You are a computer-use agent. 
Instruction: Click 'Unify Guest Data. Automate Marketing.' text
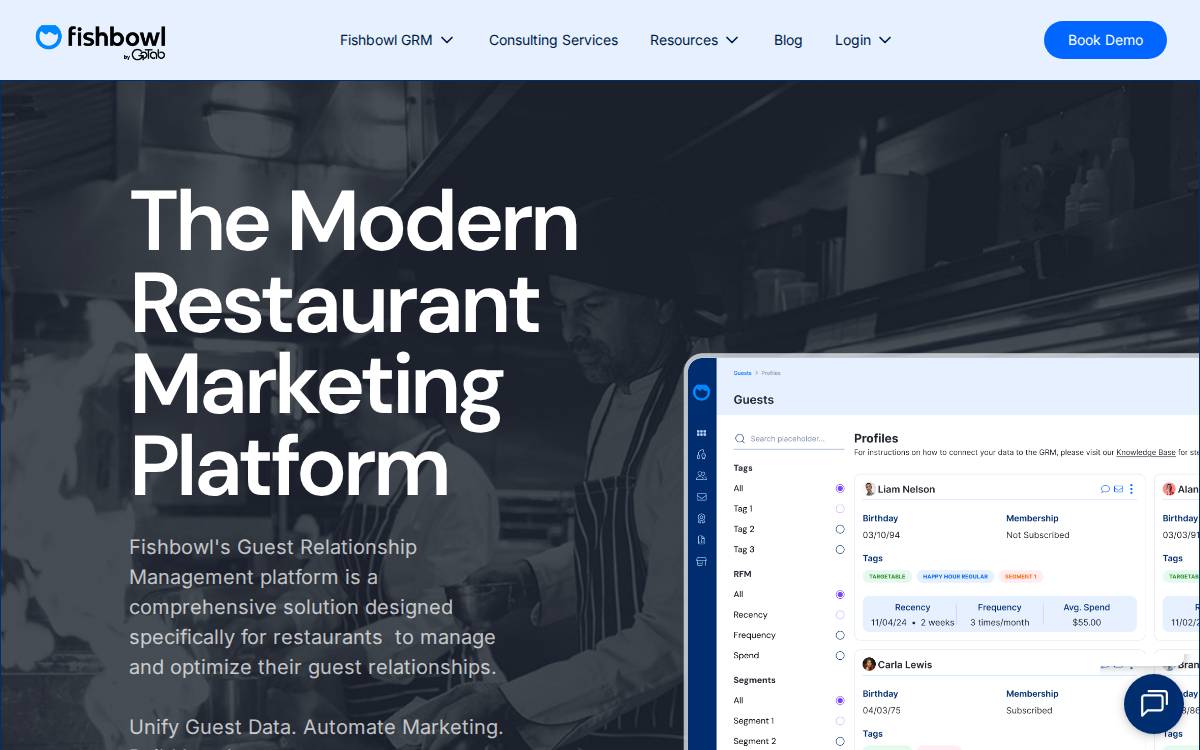click(x=316, y=727)
